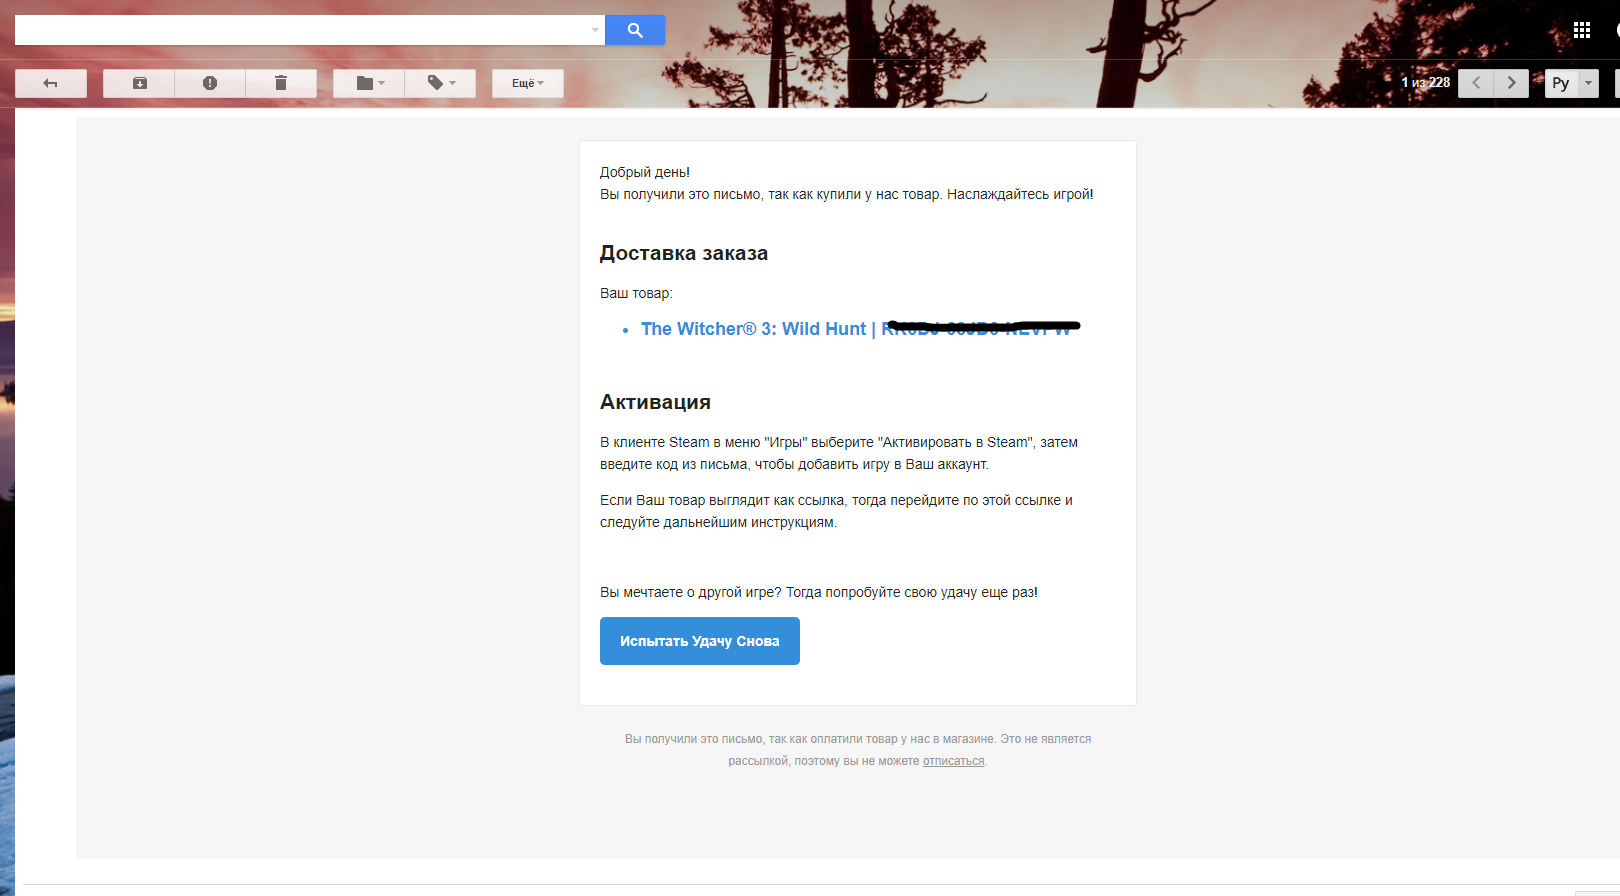Open the Labels tag dropdown
This screenshot has width=1620, height=896.
pyautogui.click(x=440, y=83)
